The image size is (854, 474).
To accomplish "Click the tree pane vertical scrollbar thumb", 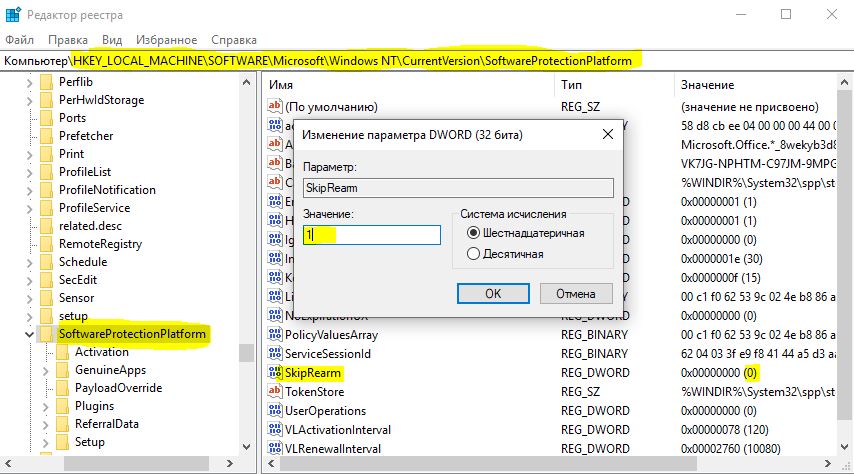I will (x=246, y=353).
